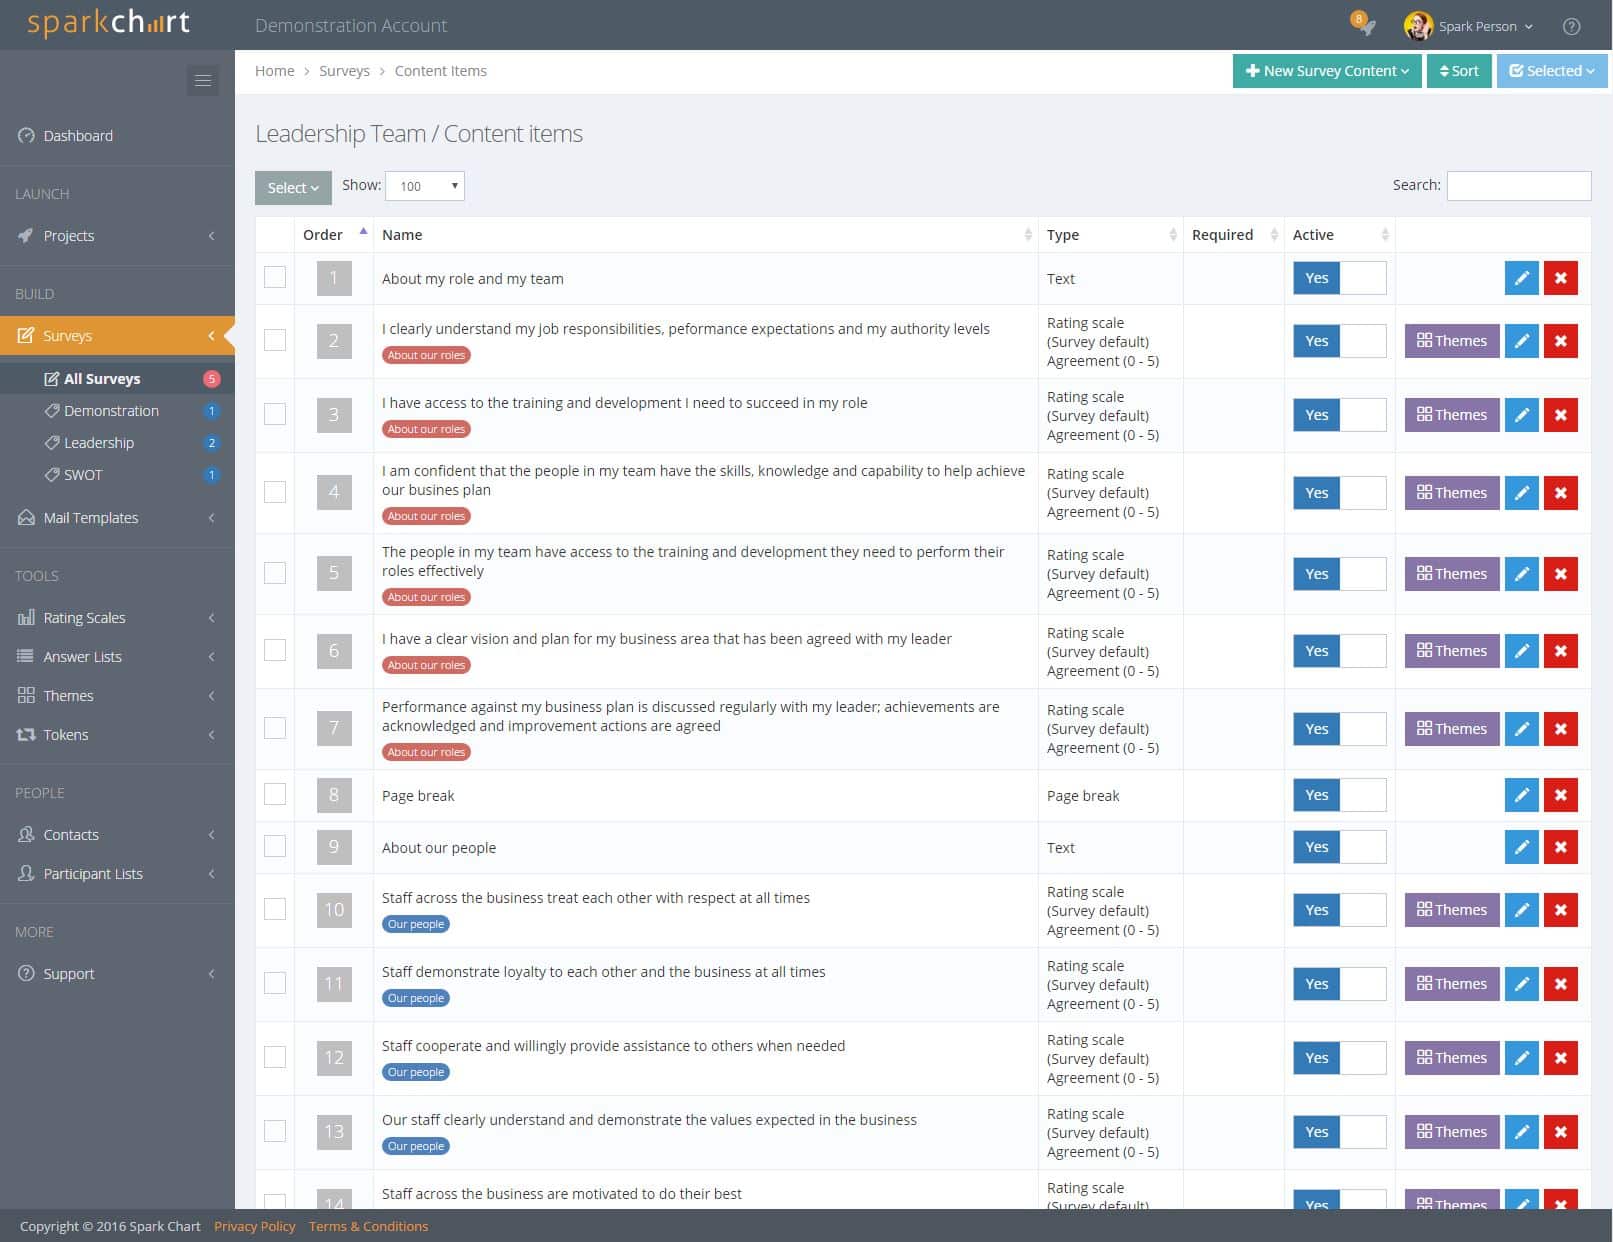
Task: Click the Dashboard gauge icon in sidebar
Action: point(26,135)
